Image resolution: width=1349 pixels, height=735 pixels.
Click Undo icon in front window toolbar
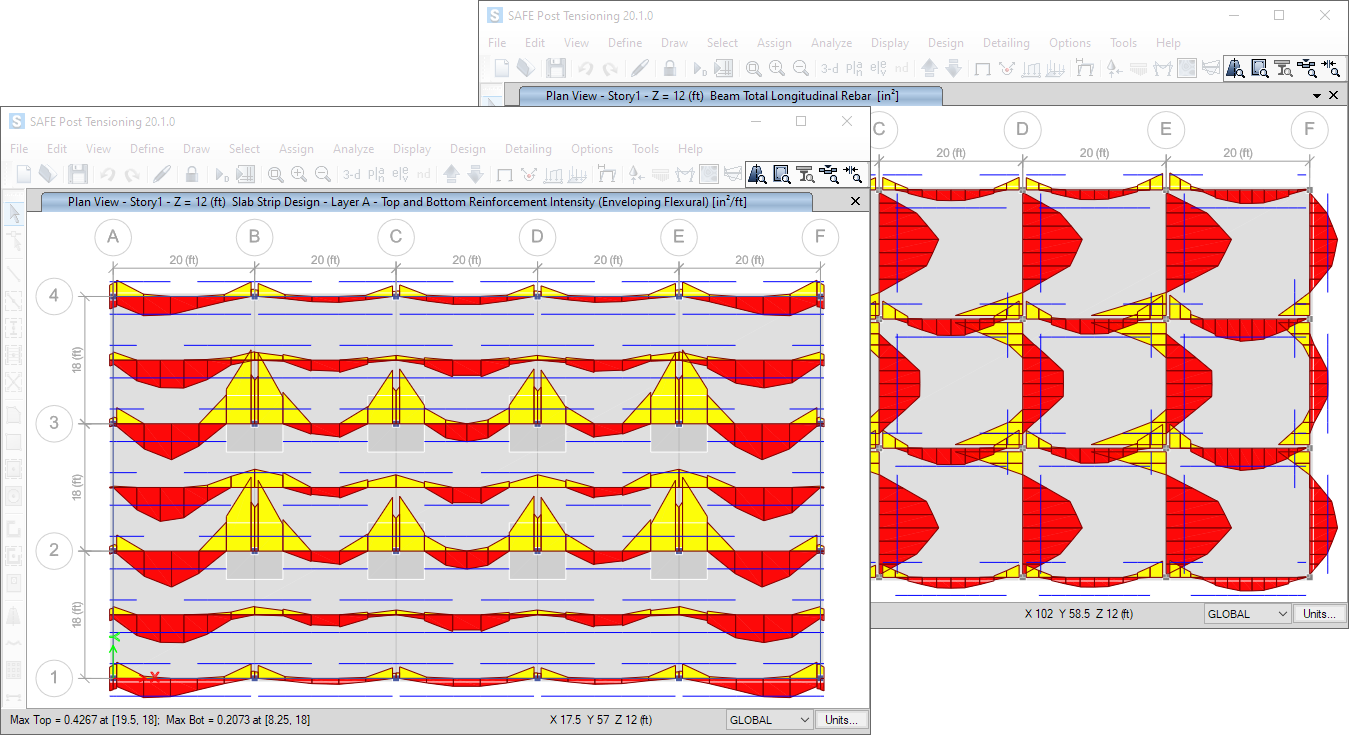click(108, 174)
